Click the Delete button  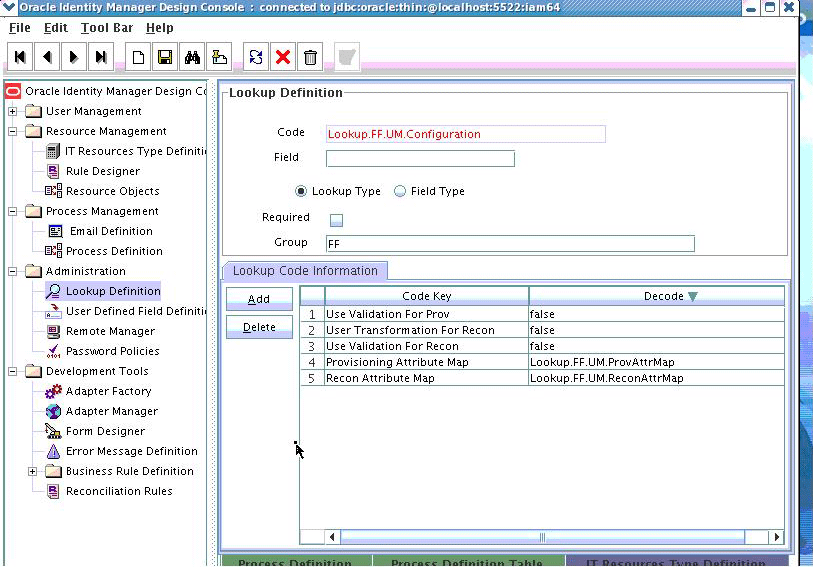[259, 327]
